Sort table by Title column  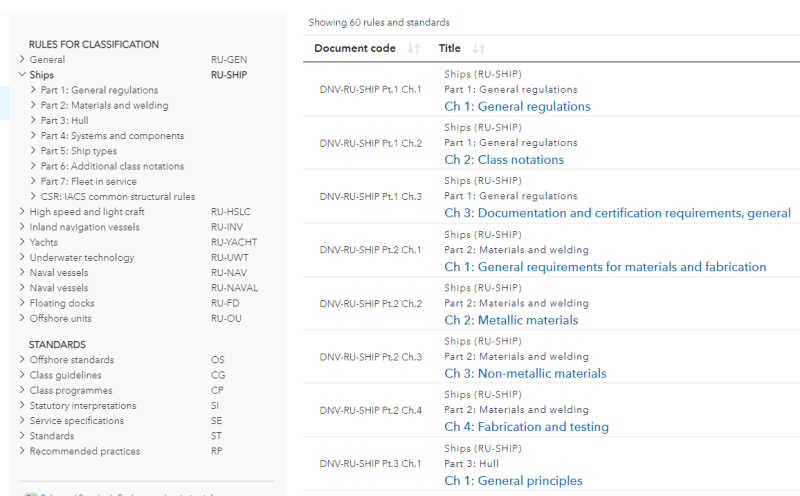pyautogui.click(x=479, y=48)
